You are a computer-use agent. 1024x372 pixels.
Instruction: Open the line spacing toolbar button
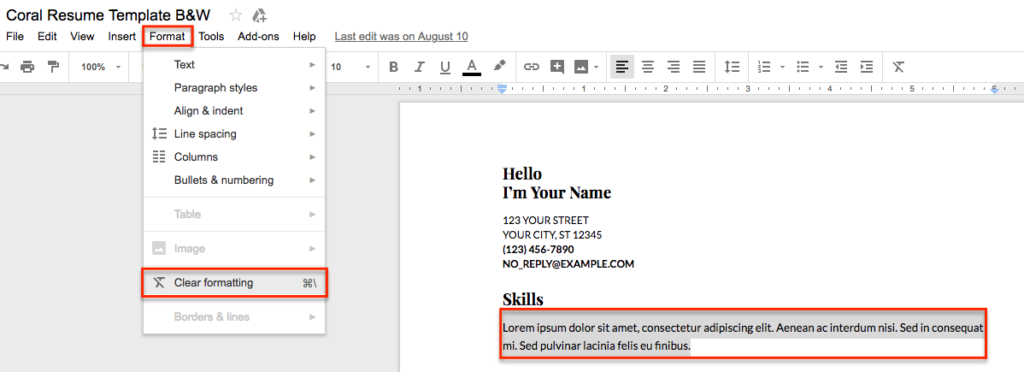(x=731, y=67)
